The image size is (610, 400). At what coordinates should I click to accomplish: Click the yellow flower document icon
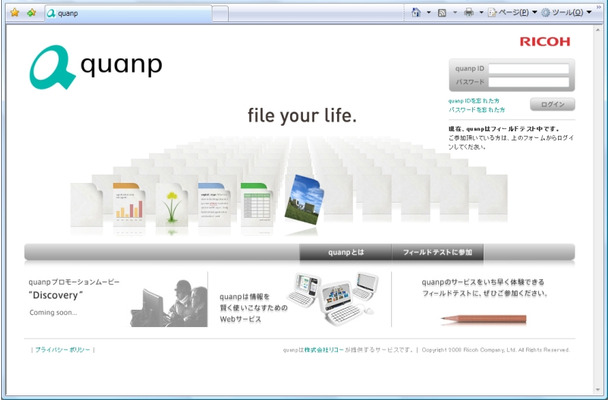coord(172,205)
